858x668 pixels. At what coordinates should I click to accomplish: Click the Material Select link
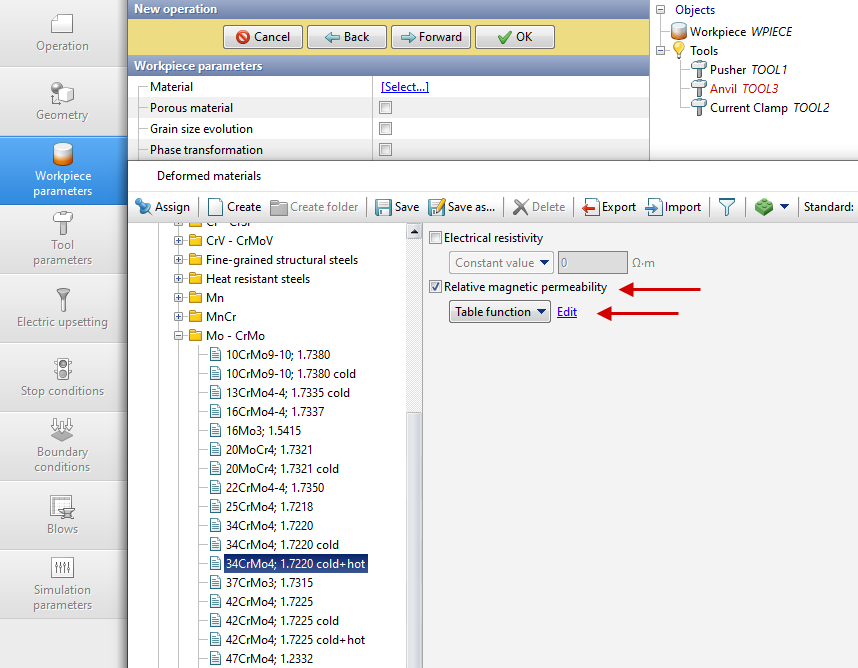(x=404, y=87)
